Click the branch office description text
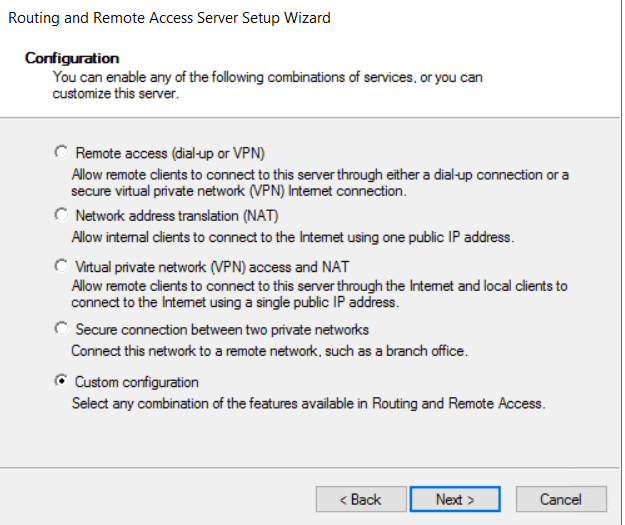The image size is (625, 525). pos(269,351)
